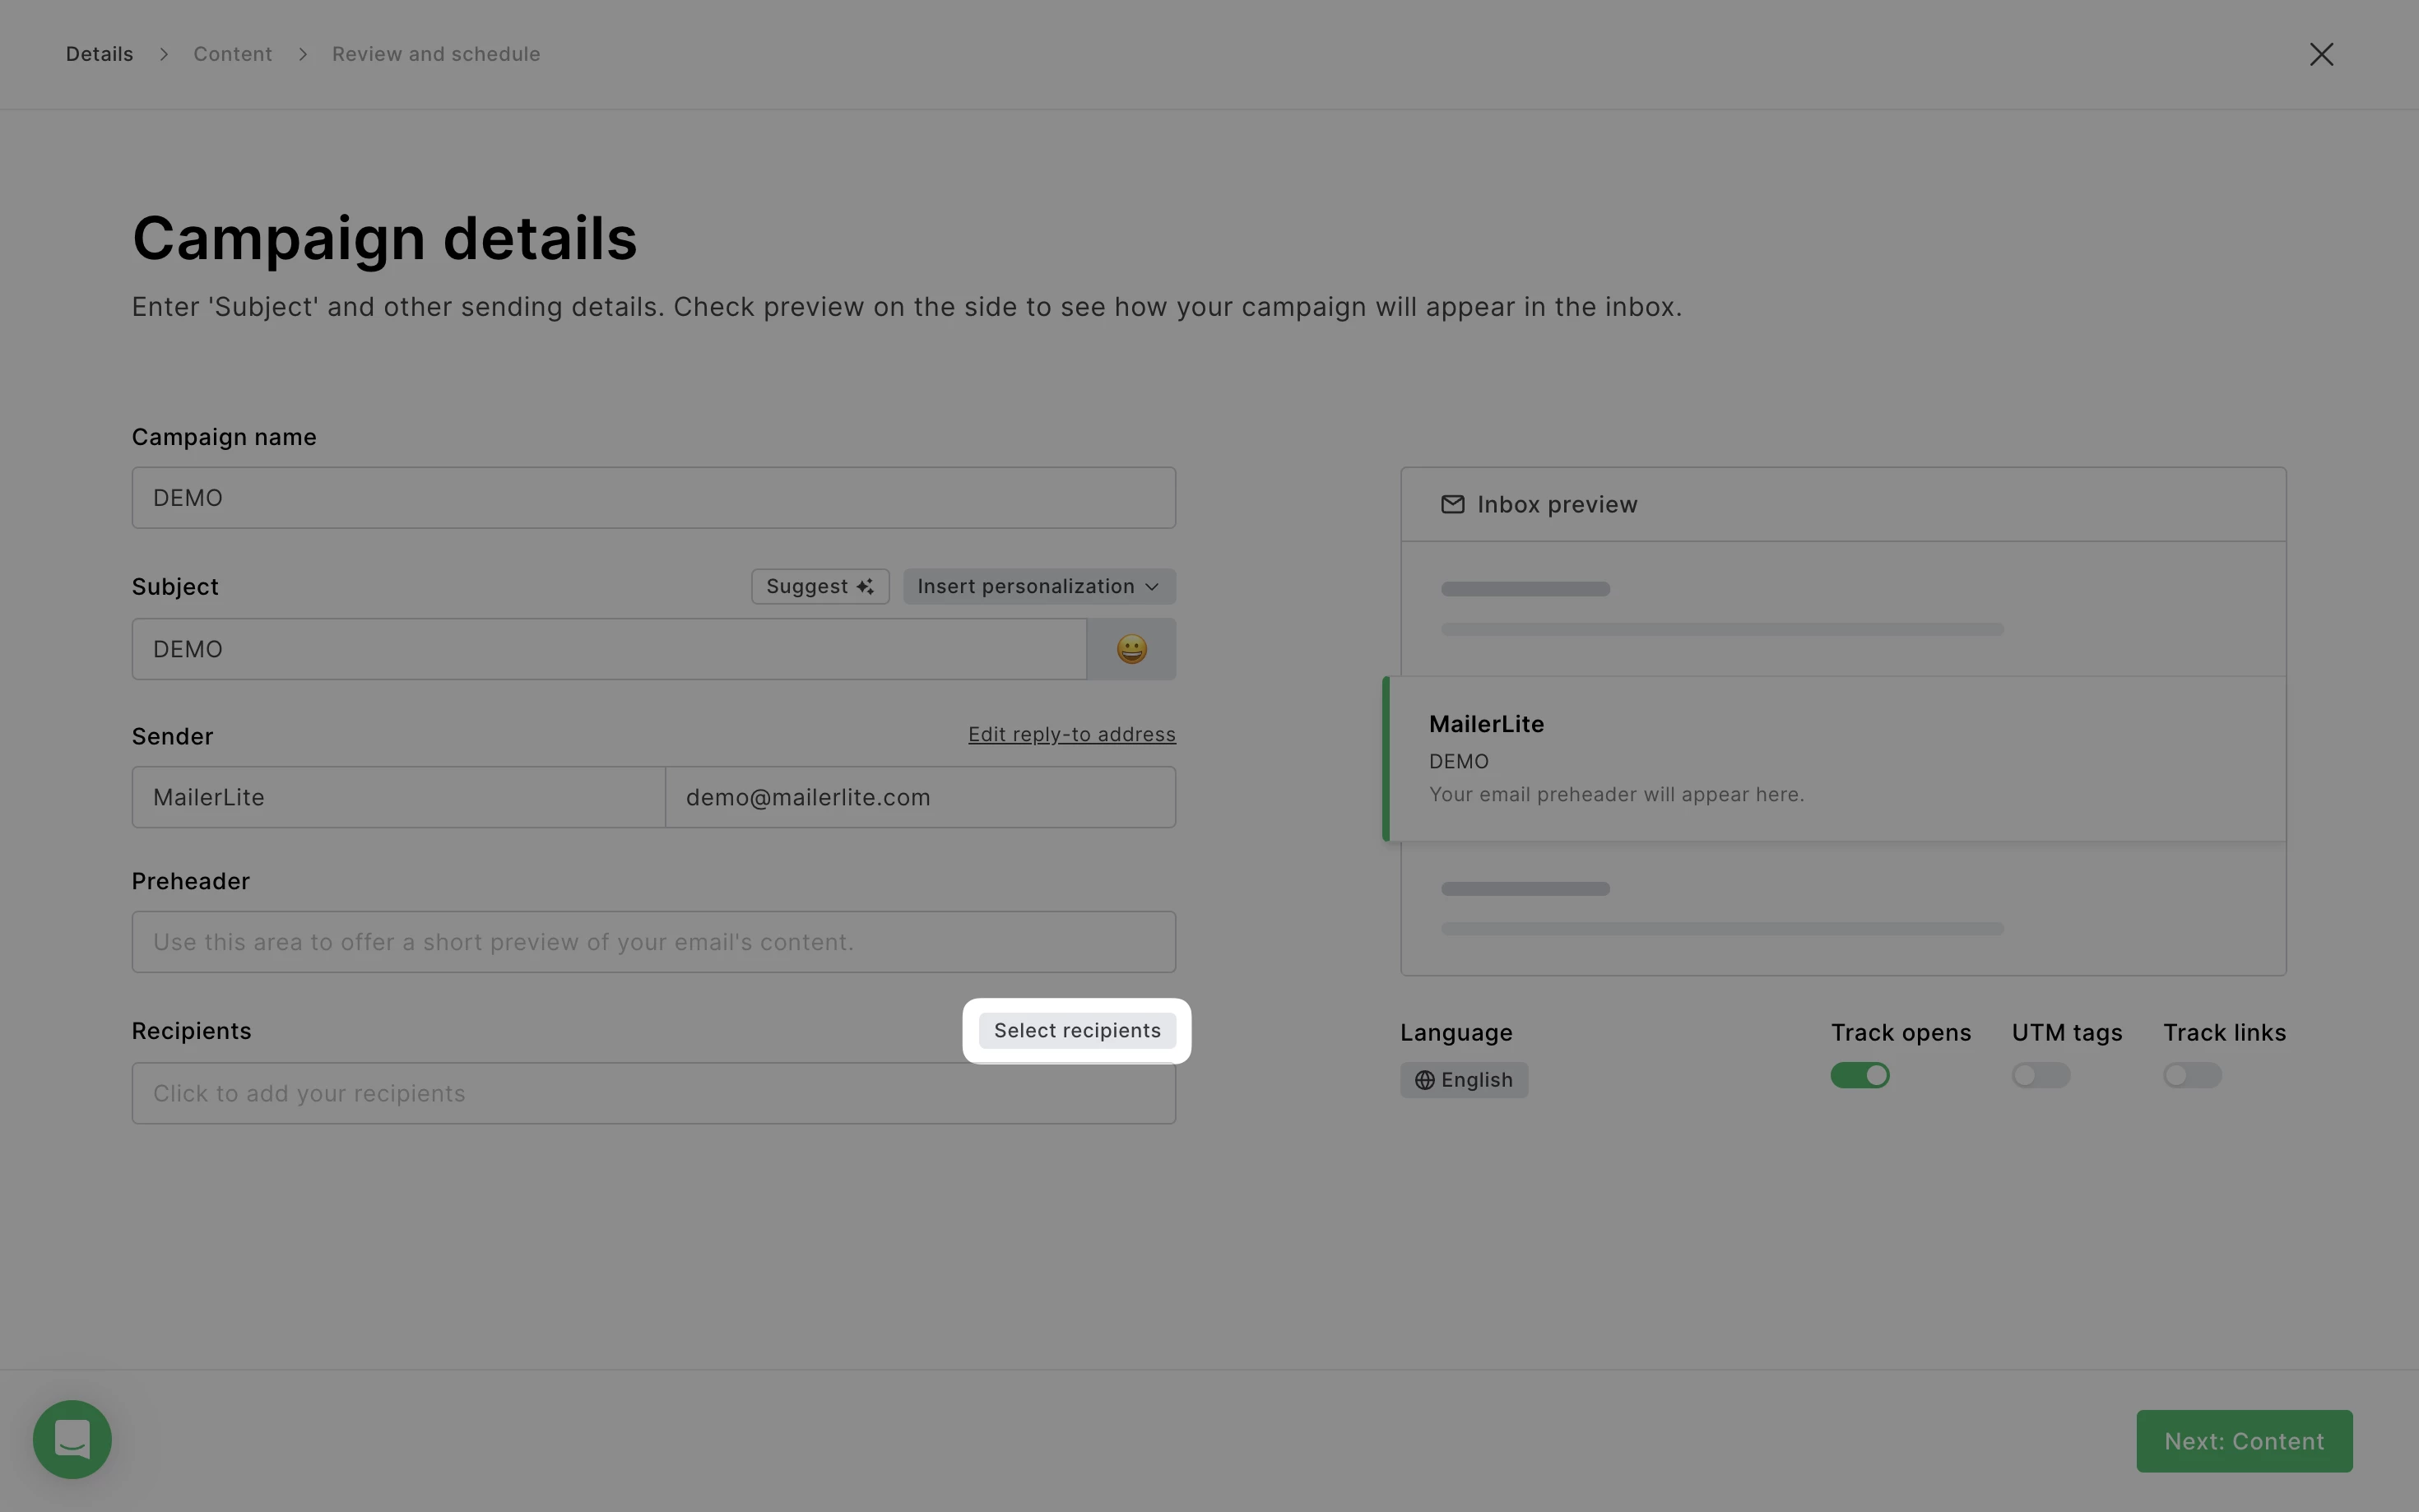2419x1512 pixels.
Task: Focus the Preheader input field
Action: click(652, 942)
